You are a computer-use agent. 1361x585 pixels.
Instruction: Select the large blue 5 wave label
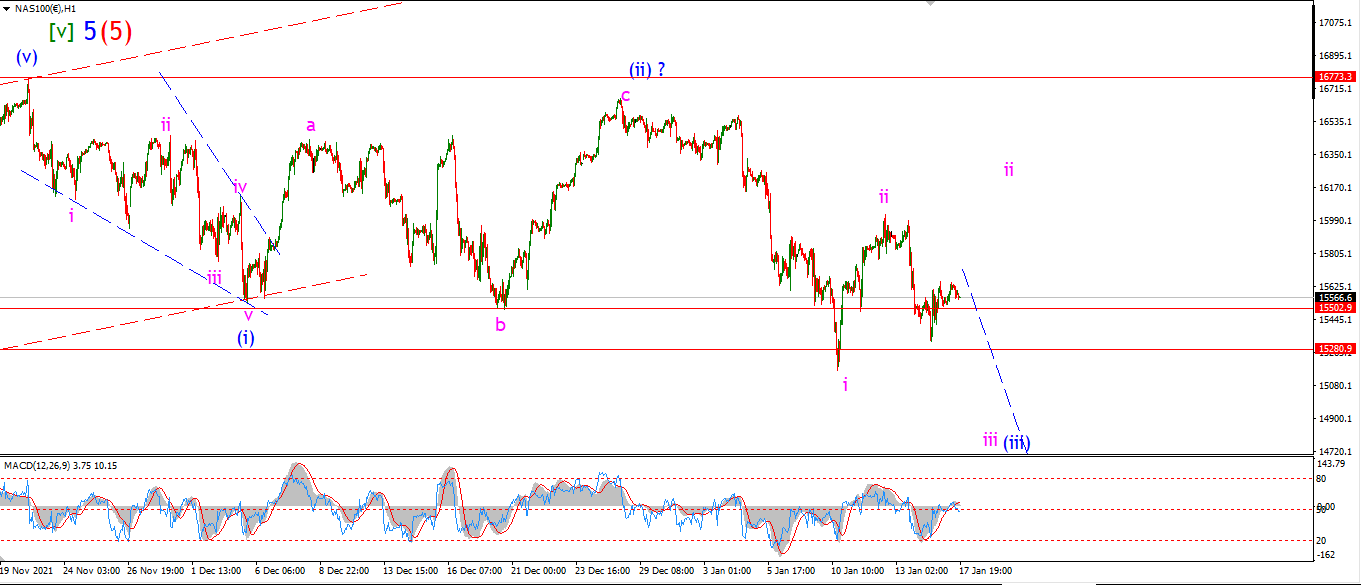click(x=90, y=31)
